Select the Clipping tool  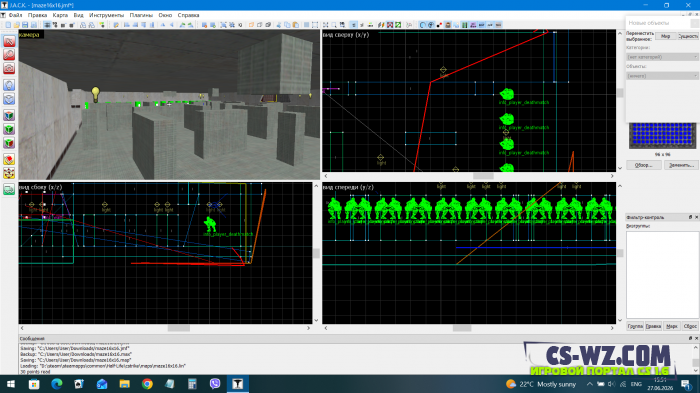[9, 159]
